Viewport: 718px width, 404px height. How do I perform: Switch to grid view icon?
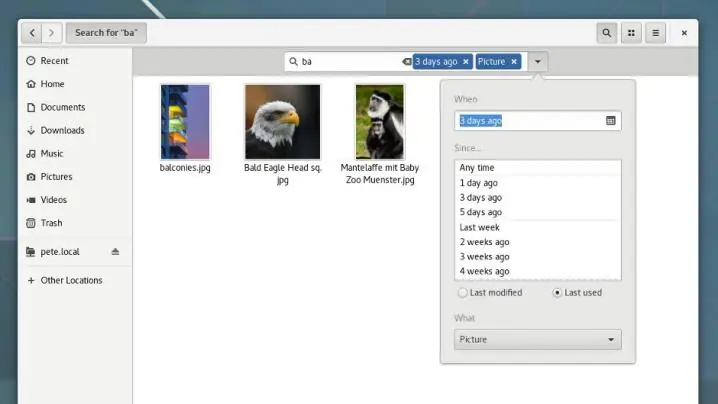(x=631, y=33)
